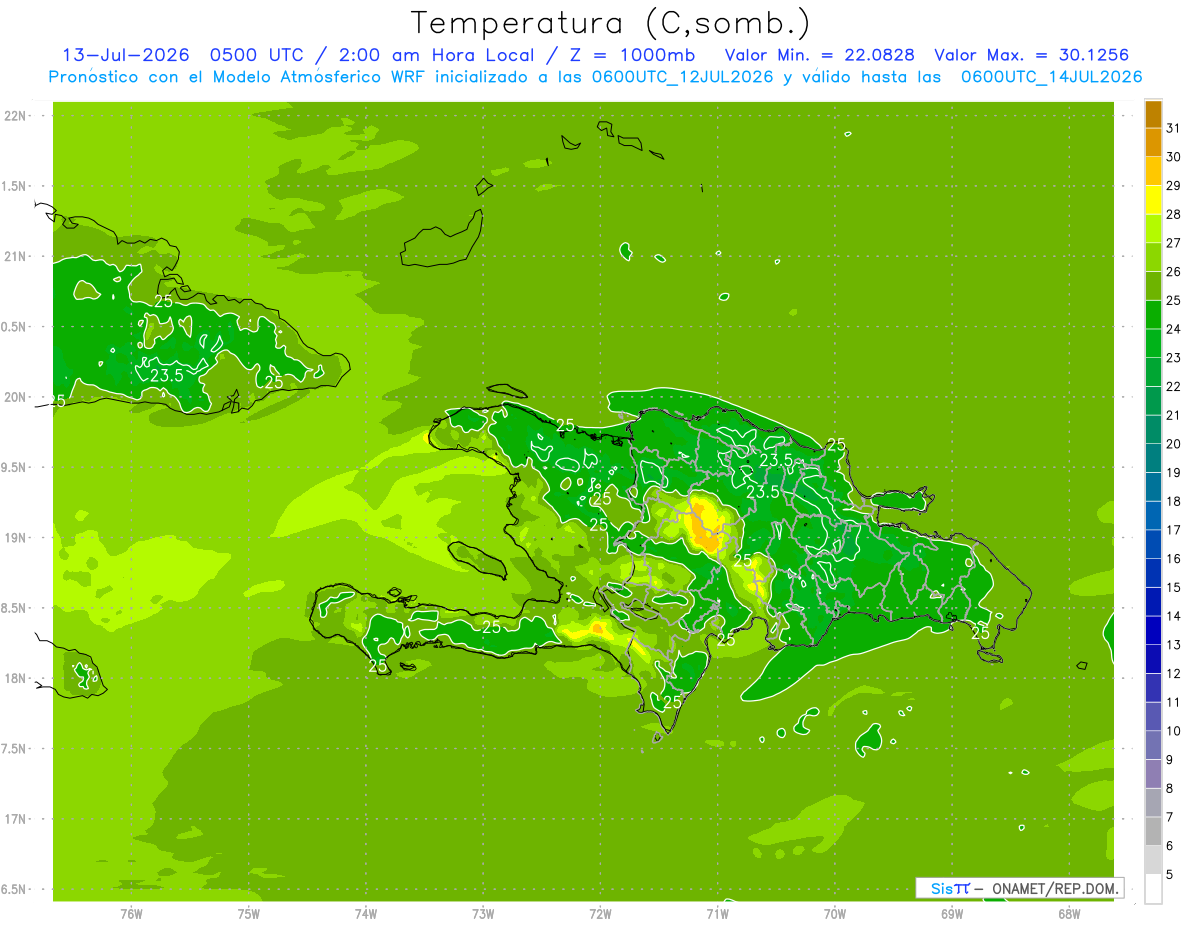Click the '72W' longitude axis label
This screenshot has width=1200, height=927.
600,913
